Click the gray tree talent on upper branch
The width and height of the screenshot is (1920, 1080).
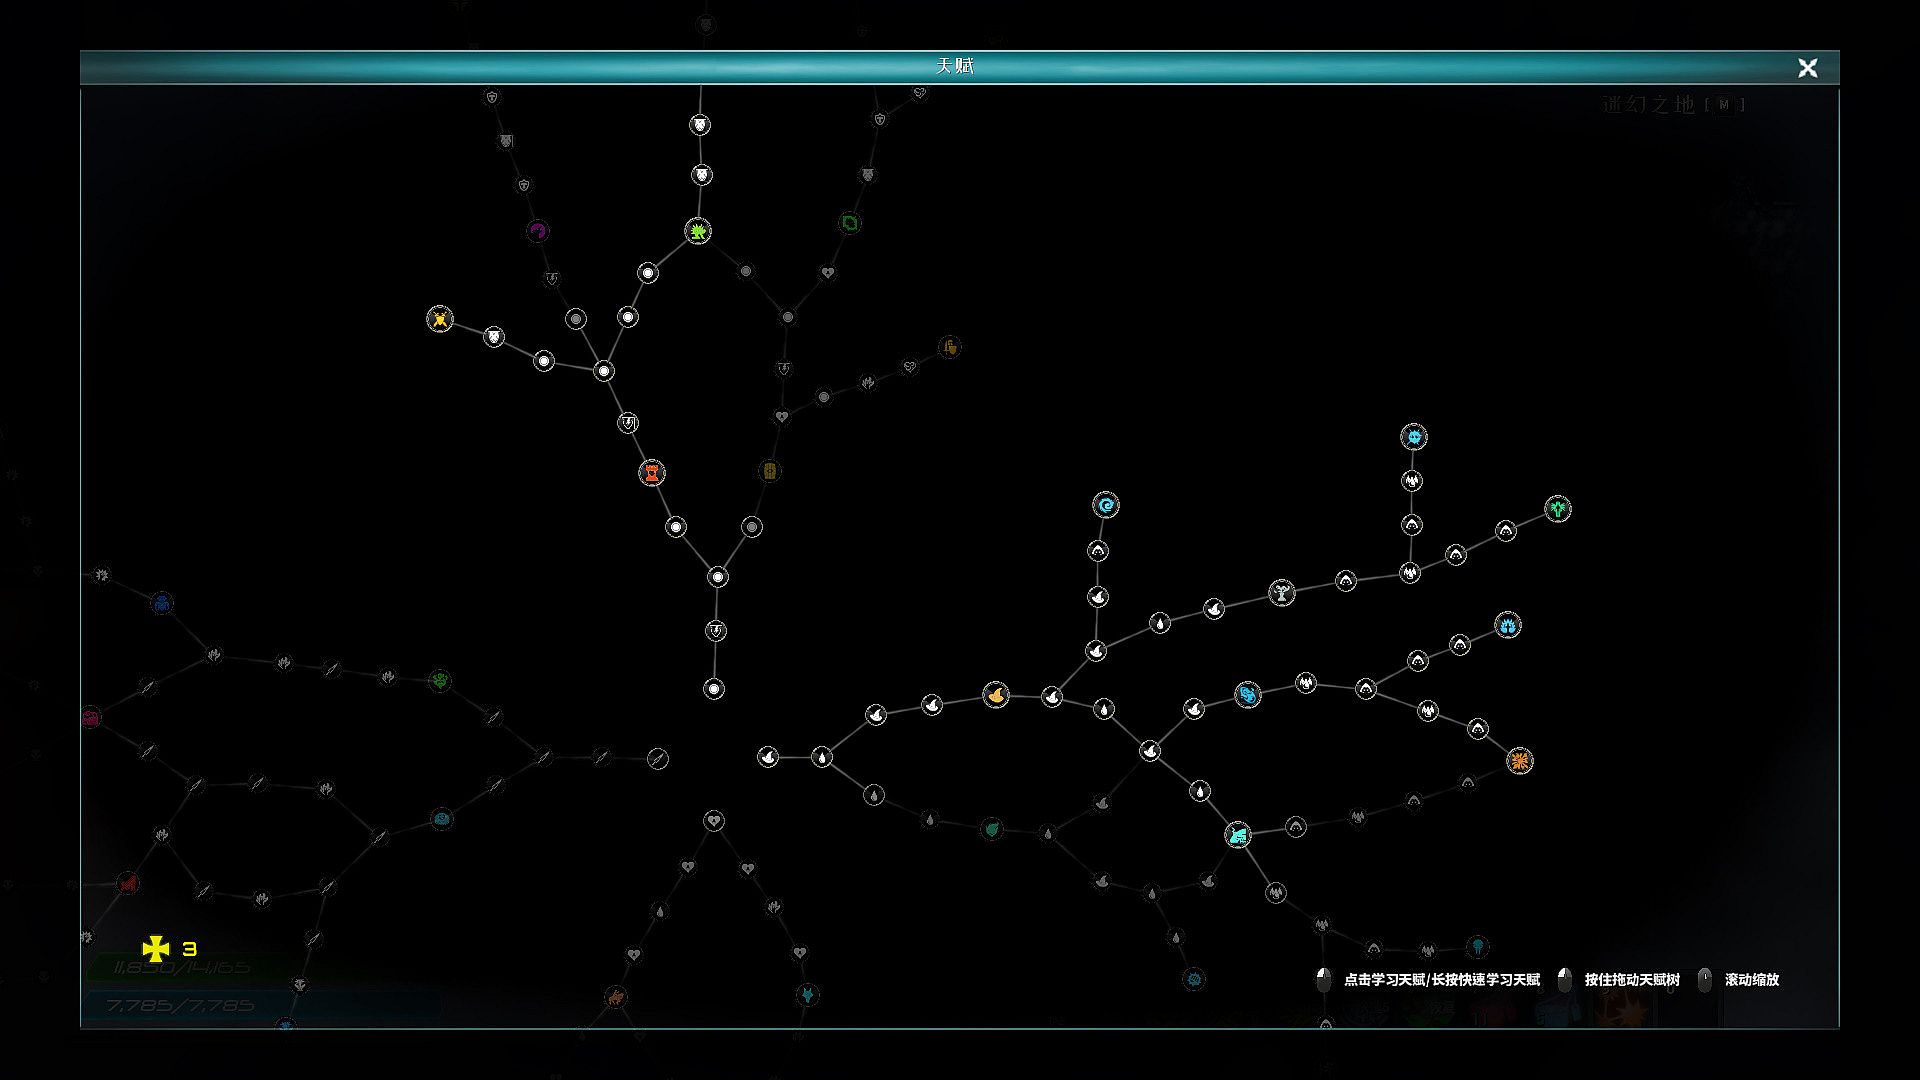tap(1281, 592)
